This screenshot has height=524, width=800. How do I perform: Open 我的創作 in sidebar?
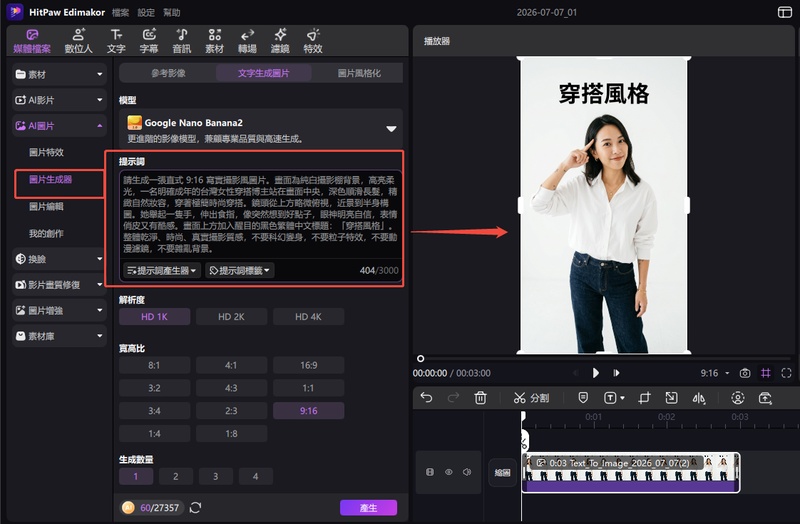click(x=46, y=234)
